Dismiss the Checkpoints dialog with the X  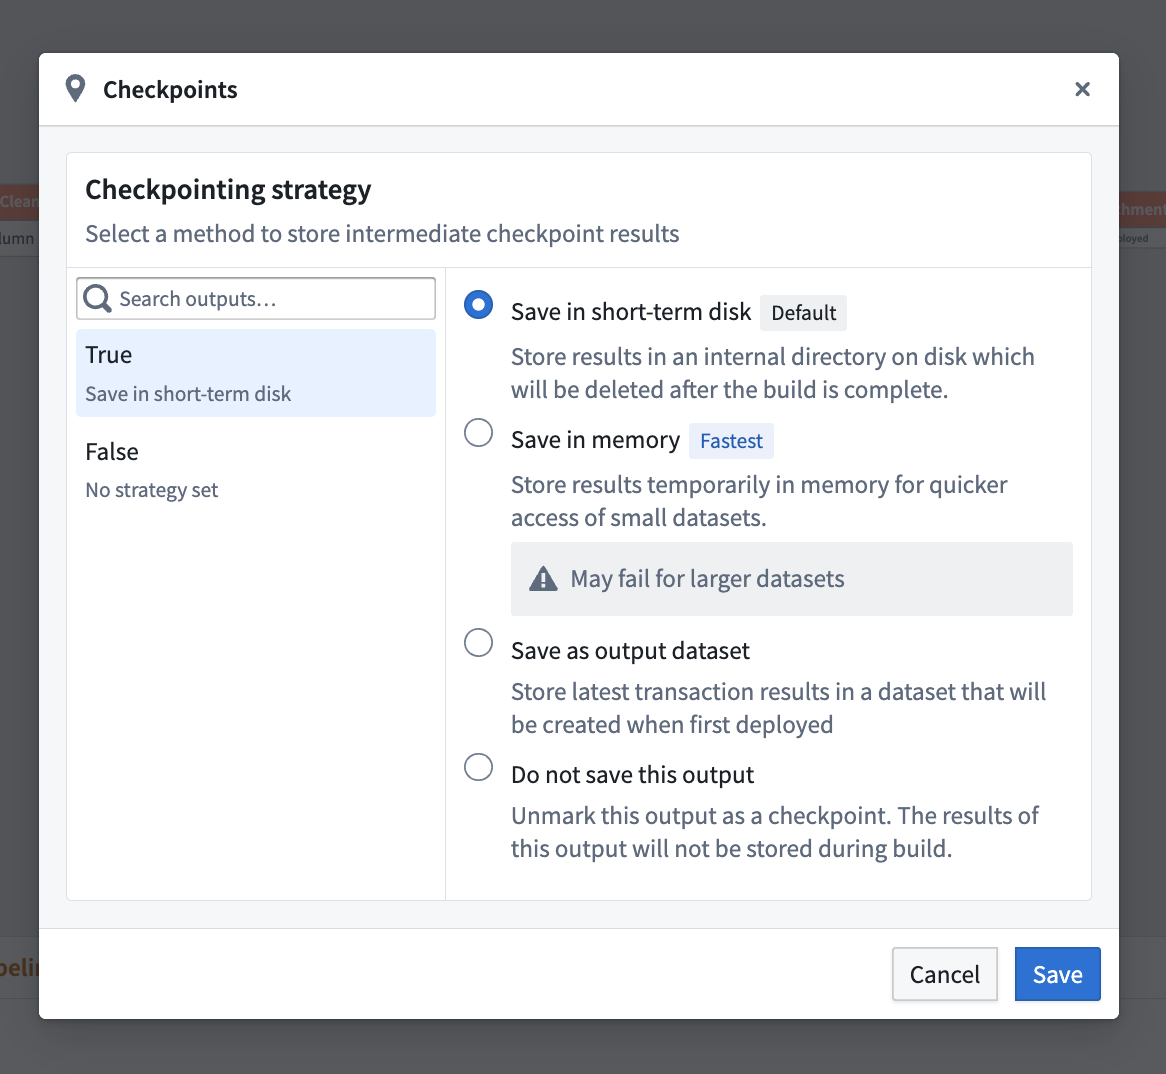(1082, 89)
